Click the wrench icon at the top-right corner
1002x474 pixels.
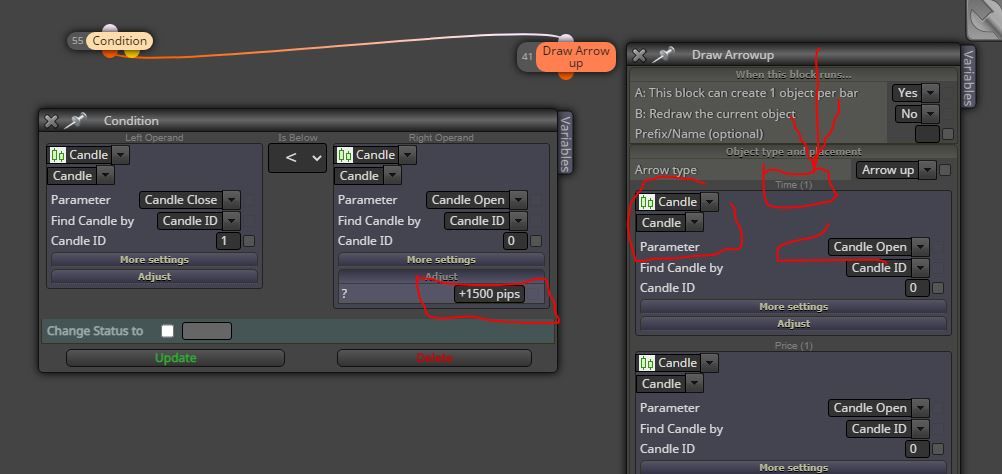(984, 19)
